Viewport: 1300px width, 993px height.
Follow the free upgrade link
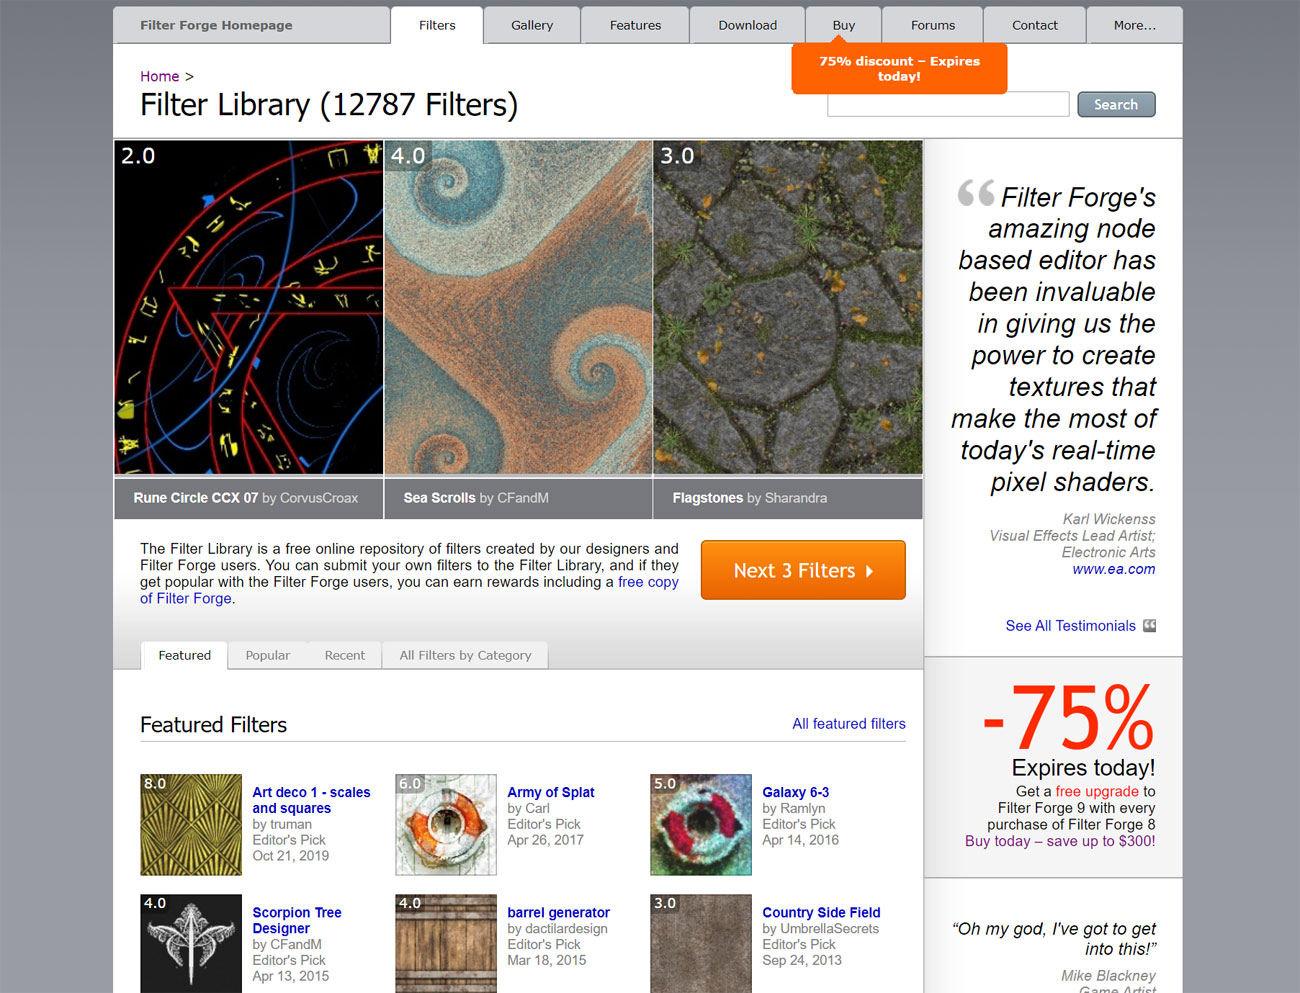1097,791
